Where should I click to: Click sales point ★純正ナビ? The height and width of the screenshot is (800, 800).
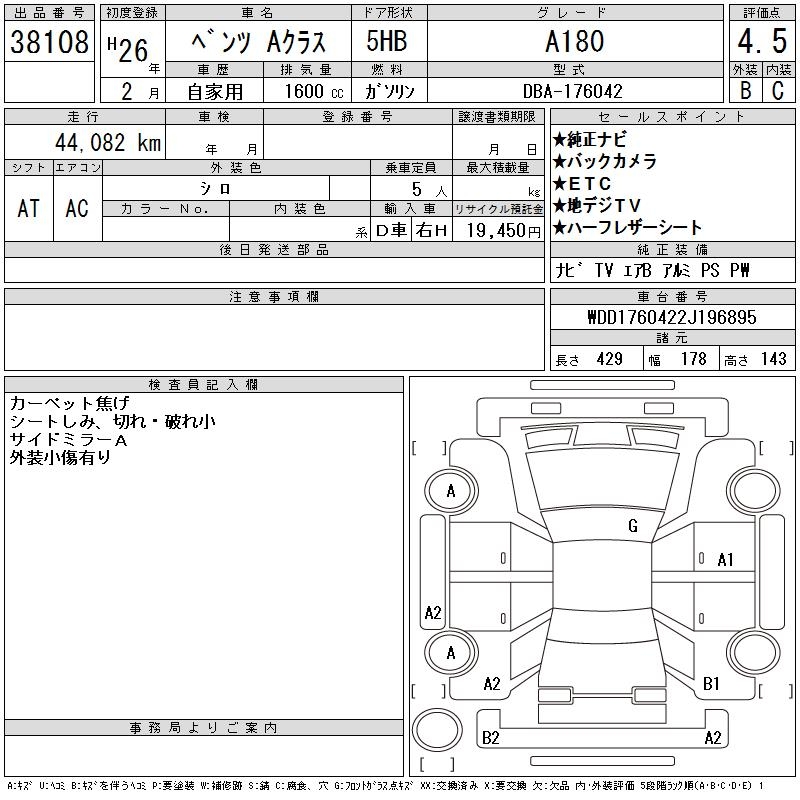pos(589,139)
